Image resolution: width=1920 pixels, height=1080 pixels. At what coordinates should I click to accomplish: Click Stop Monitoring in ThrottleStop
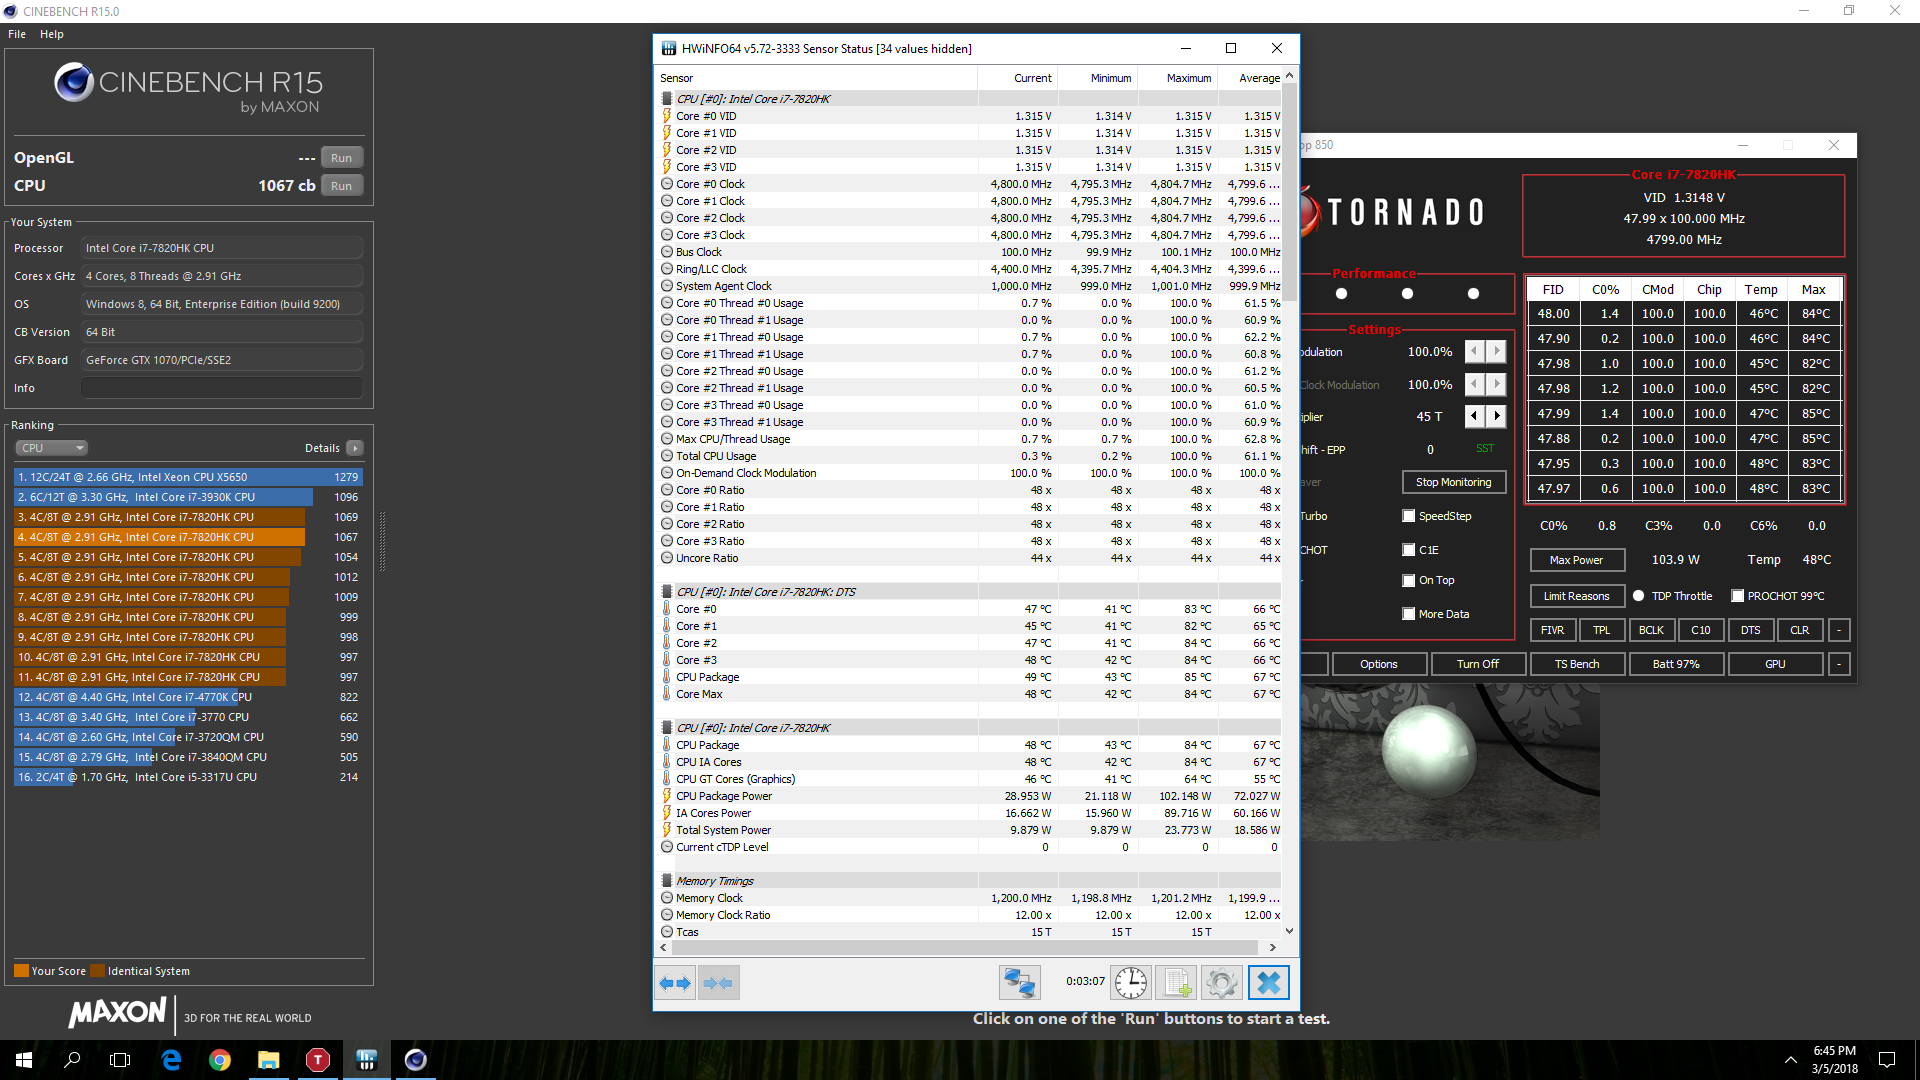coord(1453,482)
